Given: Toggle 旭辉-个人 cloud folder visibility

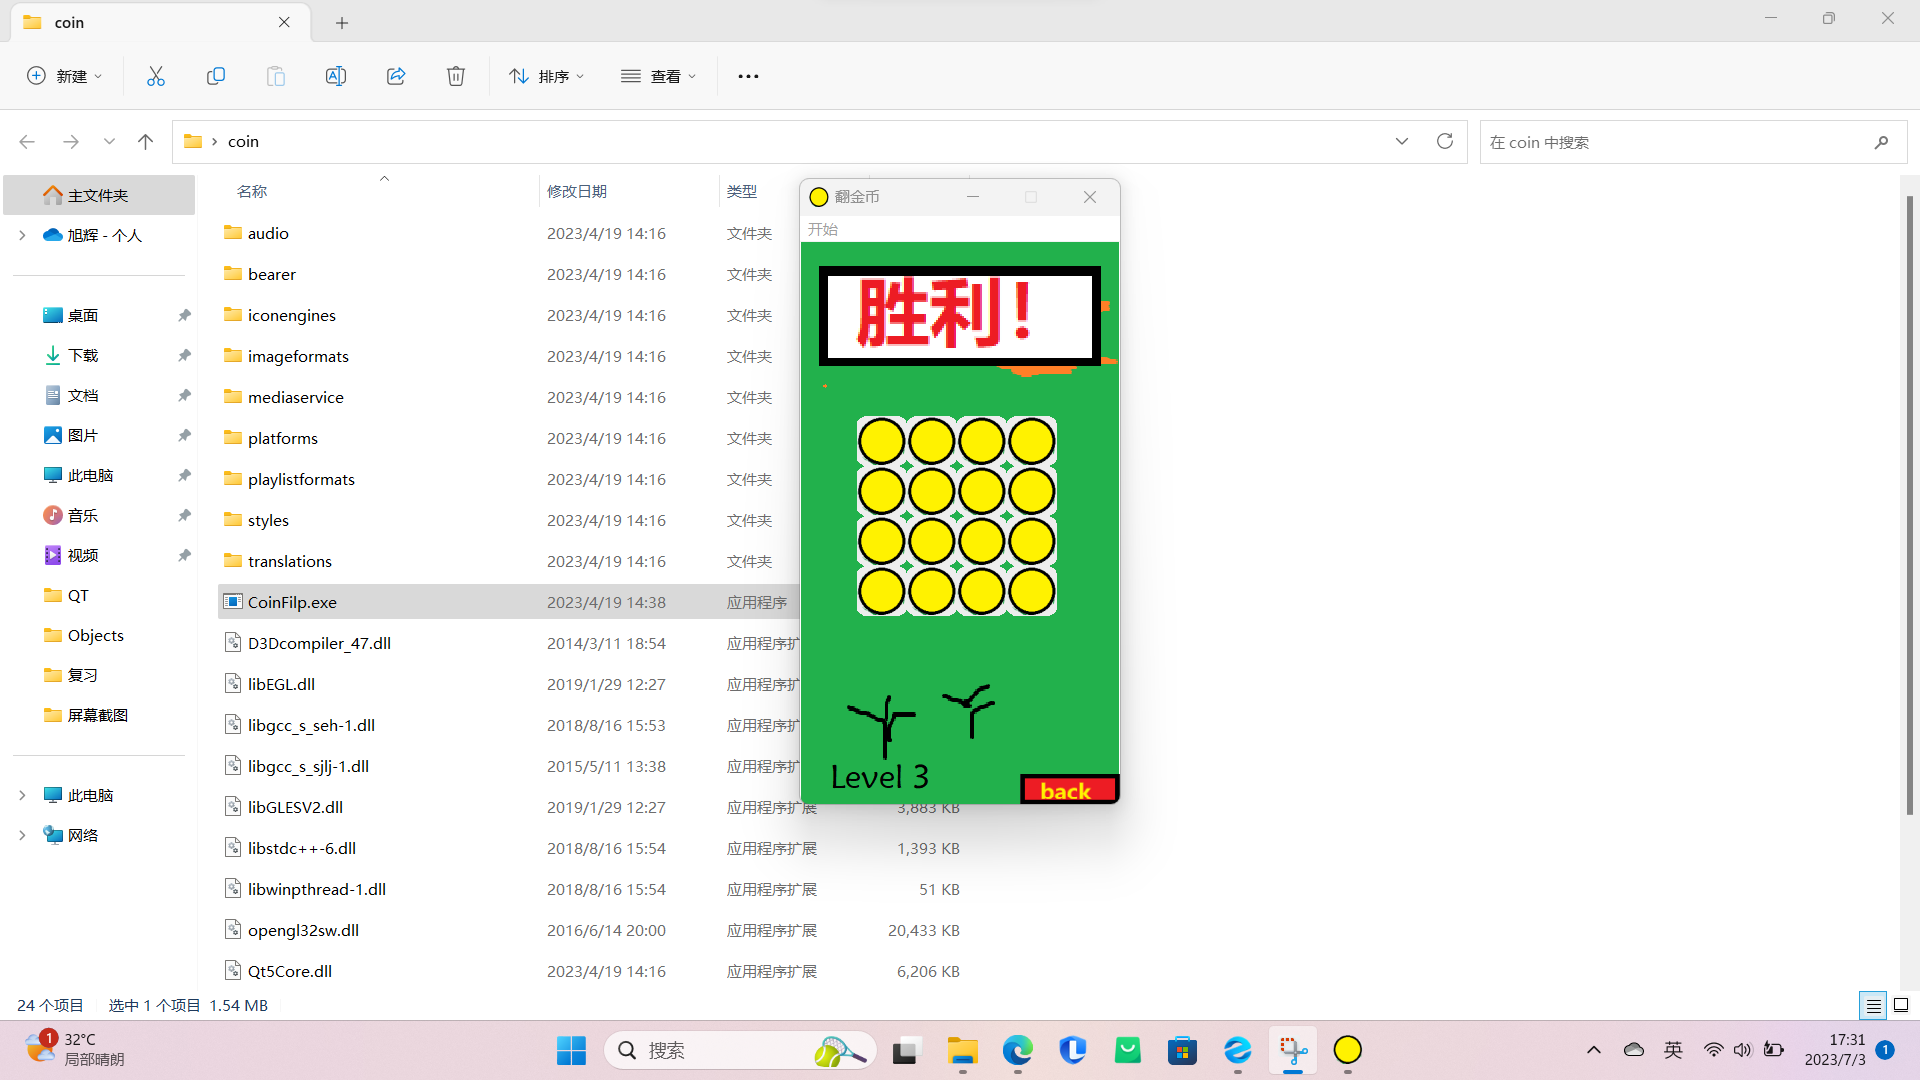Looking at the screenshot, I should (x=21, y=233).
